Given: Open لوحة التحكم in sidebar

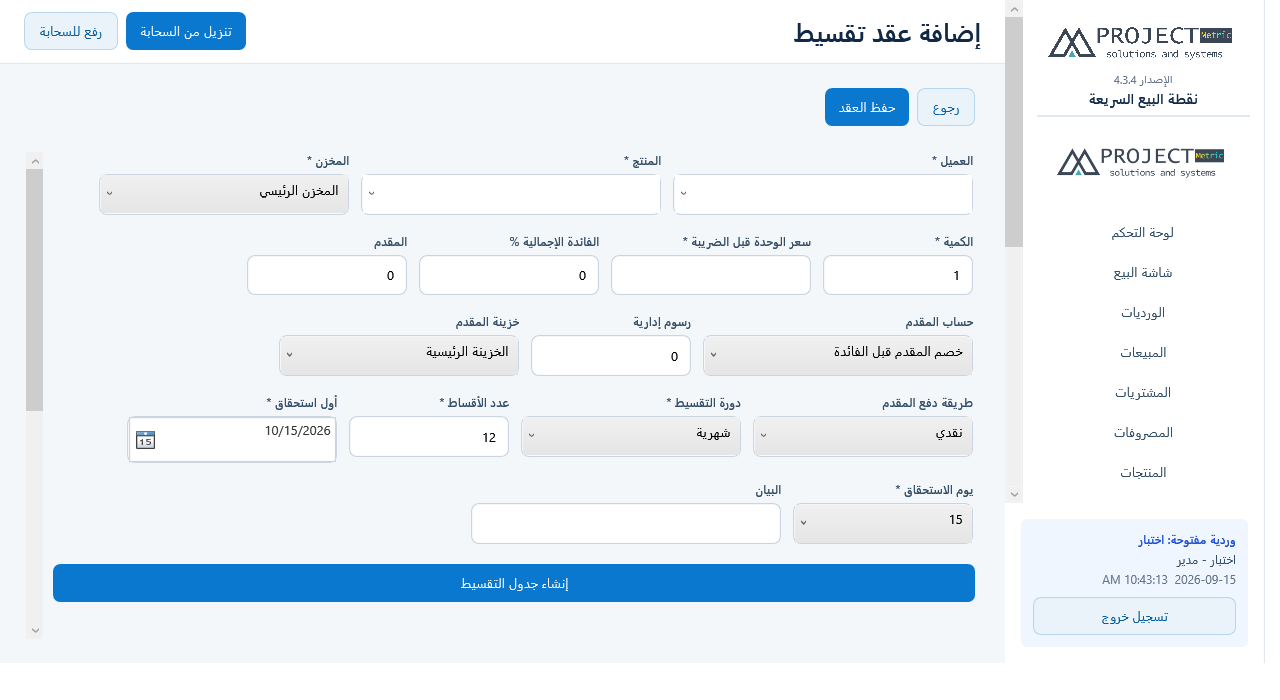Looking at the screenshot, I should point(1141,232).
